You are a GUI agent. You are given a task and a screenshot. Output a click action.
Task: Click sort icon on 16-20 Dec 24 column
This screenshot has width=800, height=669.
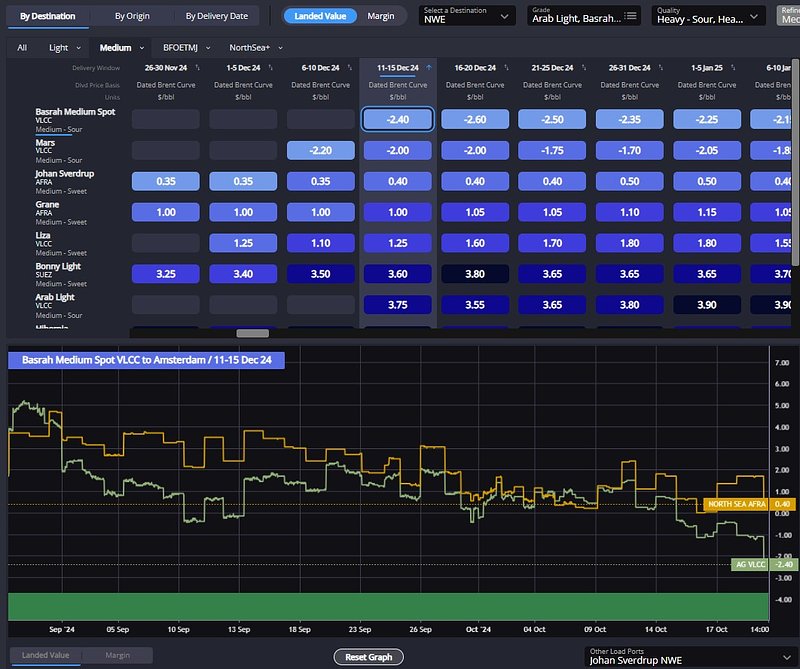507,68
